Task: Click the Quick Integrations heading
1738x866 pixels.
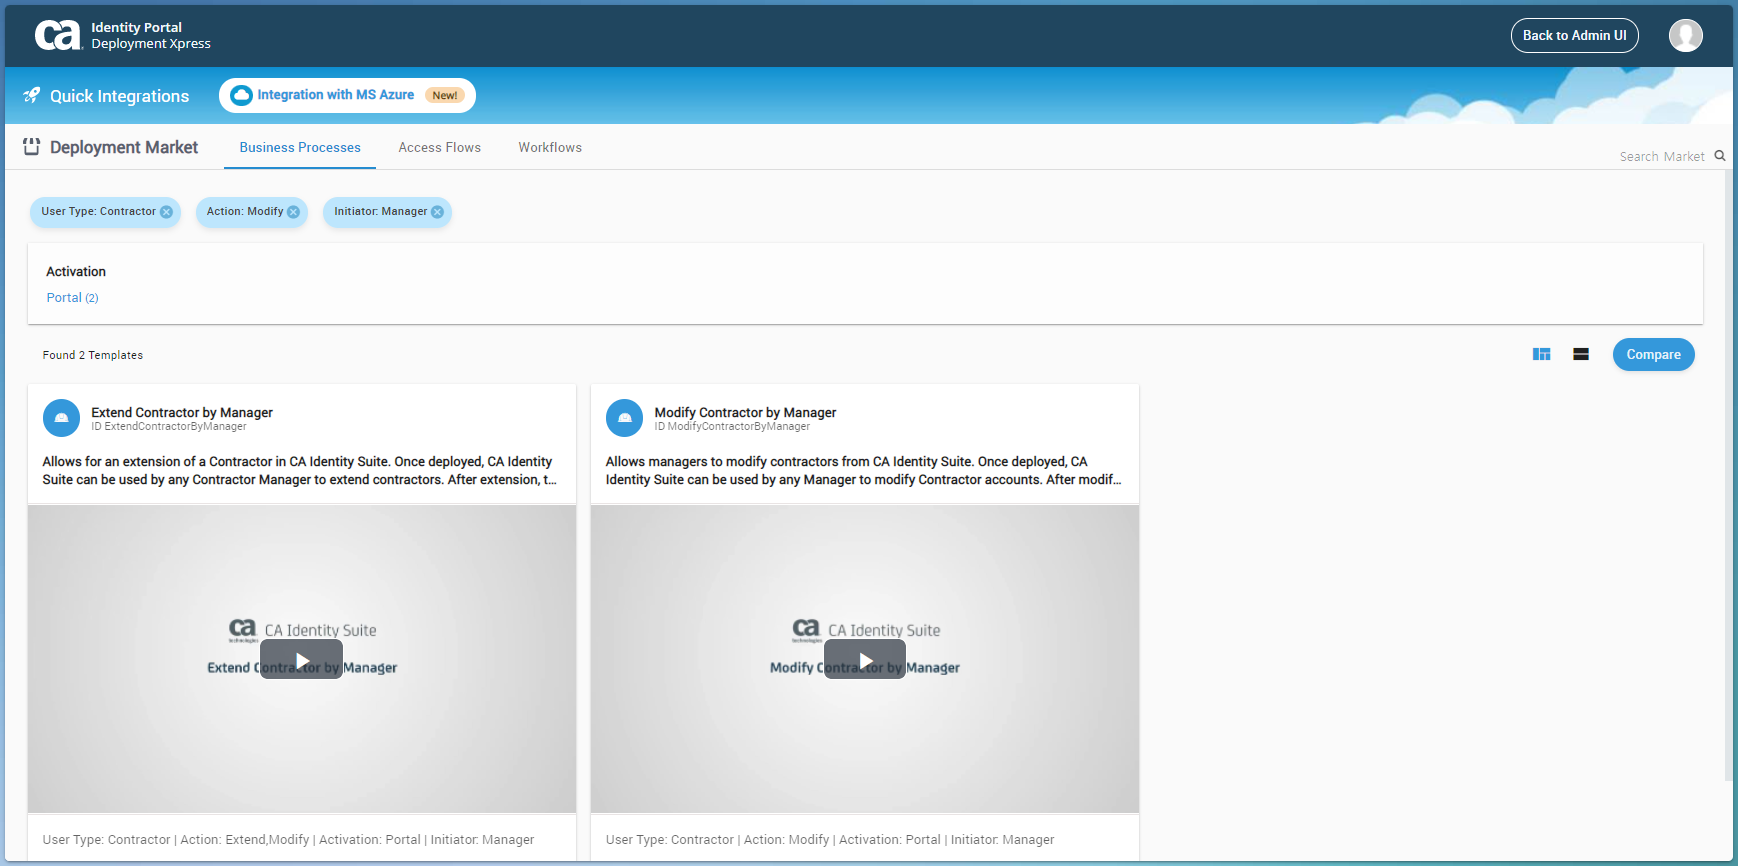Action: (x=119, y=96)
